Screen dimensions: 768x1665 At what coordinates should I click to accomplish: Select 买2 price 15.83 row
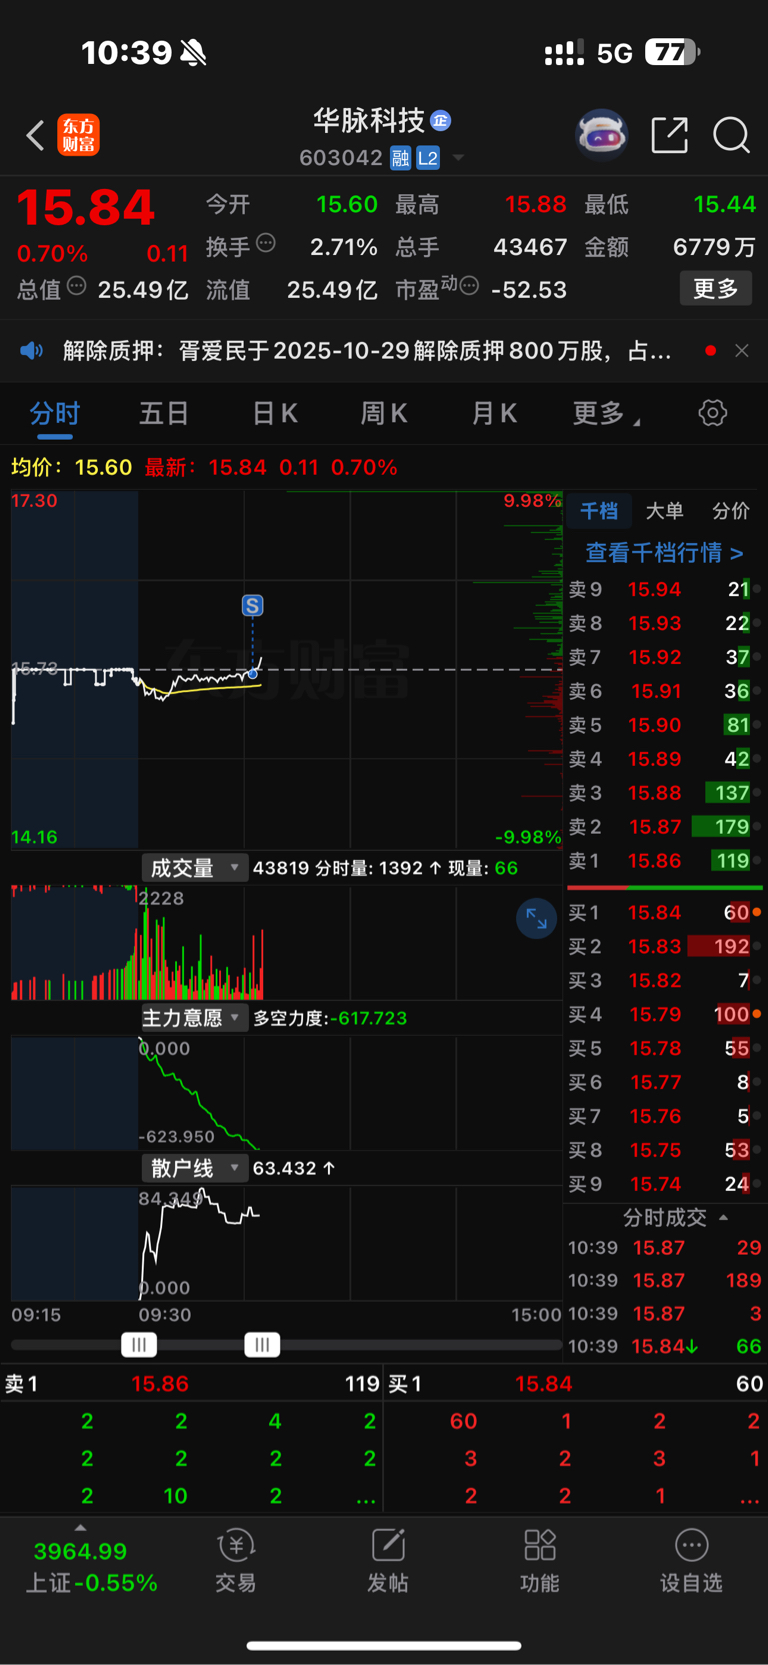pyautogui.click(x=665, y=946)
